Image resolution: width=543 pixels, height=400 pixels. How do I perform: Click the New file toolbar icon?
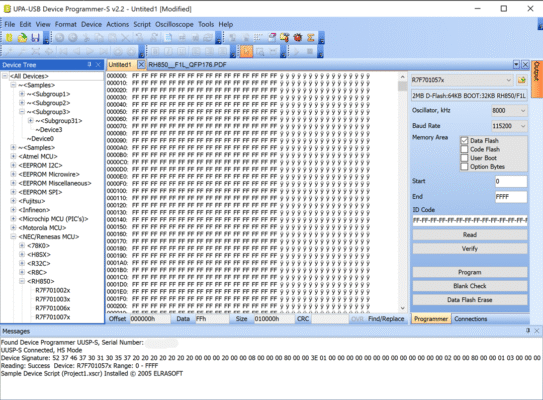tap(9, 37)
